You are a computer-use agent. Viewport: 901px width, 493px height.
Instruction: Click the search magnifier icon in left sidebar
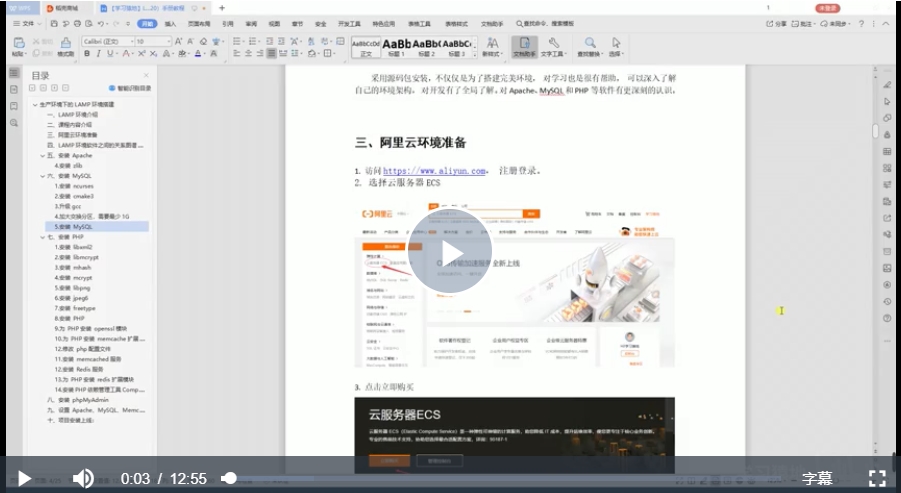click(14, 123)
